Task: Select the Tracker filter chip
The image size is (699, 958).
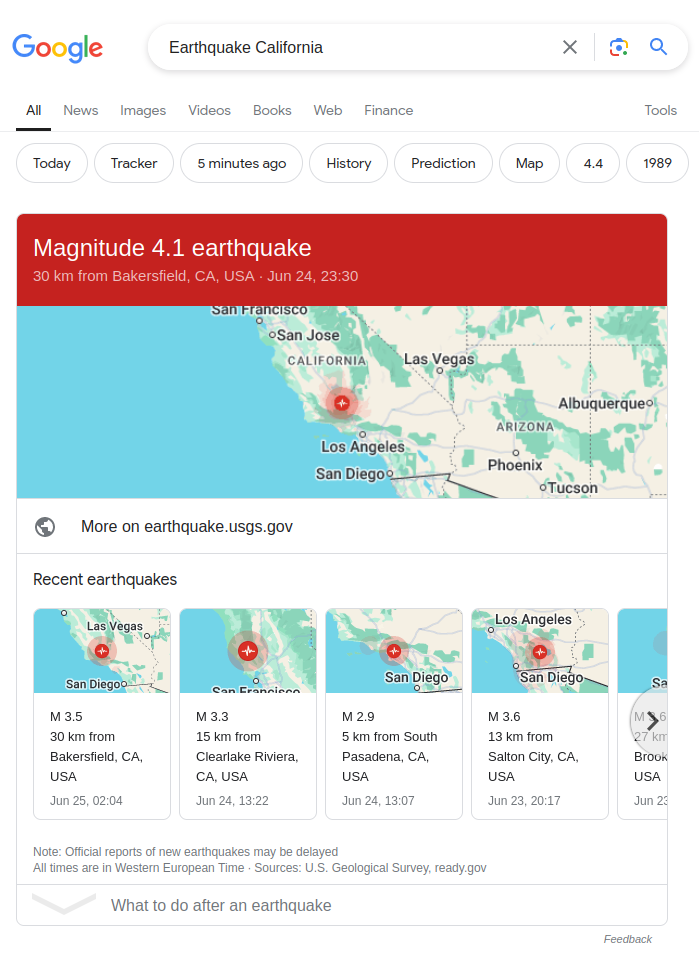Action: pos(134,163)
